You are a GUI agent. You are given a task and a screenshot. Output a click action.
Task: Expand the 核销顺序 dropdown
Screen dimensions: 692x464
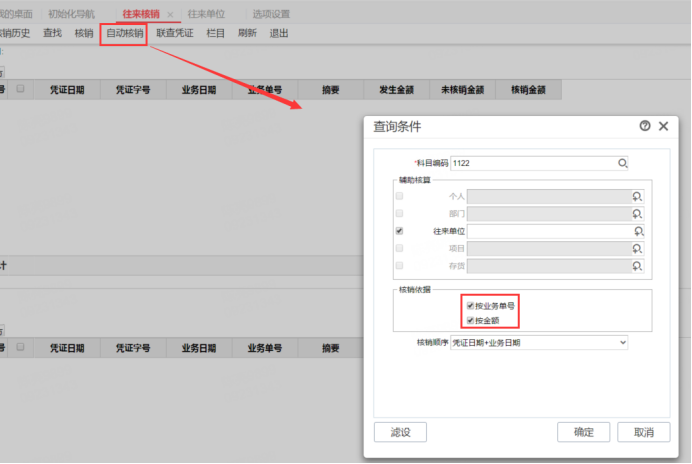(x=622, y=342)
